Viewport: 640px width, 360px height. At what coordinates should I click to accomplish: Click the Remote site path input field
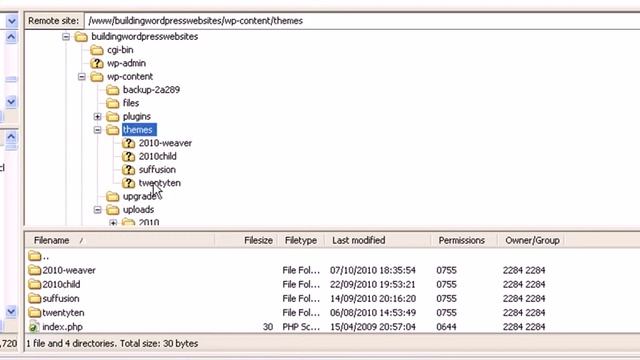coord(362,21)
